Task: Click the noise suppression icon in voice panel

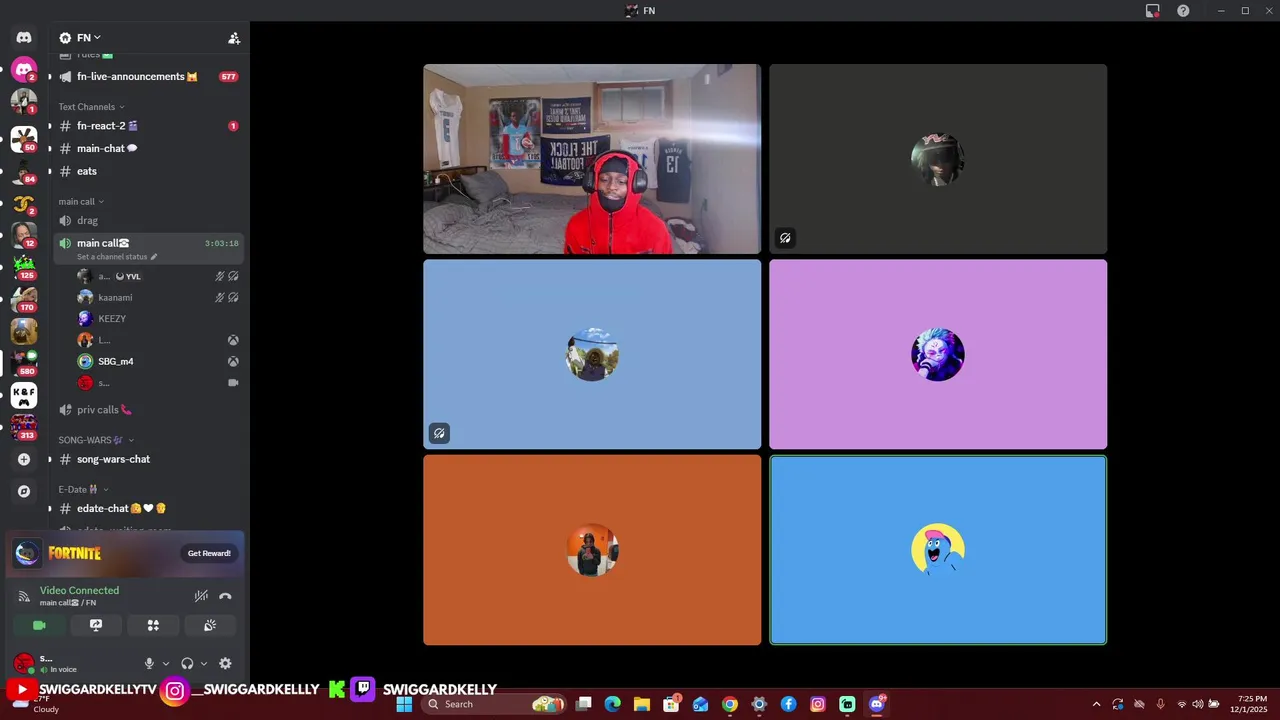Action: 201,596
